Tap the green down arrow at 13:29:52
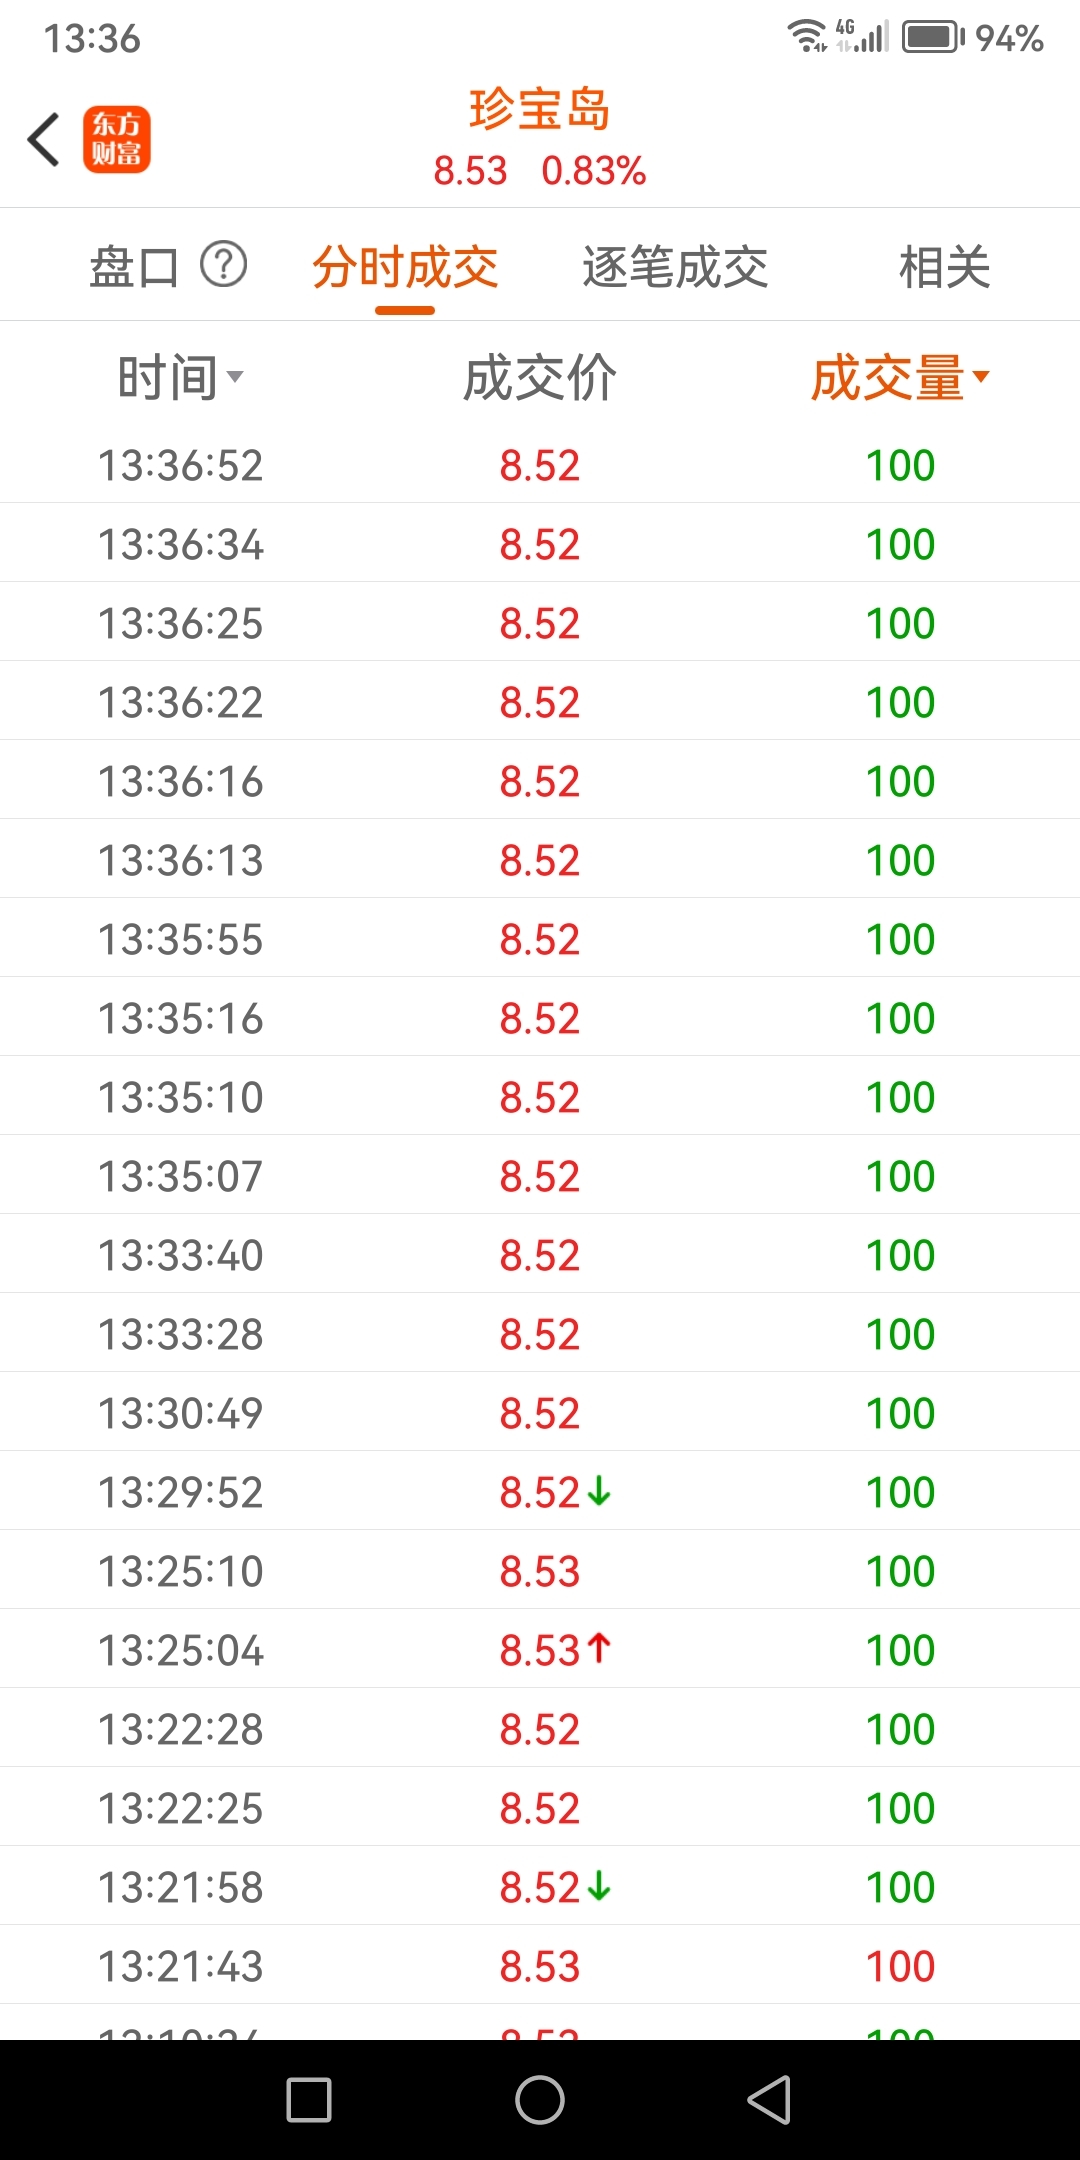1080x2160 pixels. point(599,1491)
